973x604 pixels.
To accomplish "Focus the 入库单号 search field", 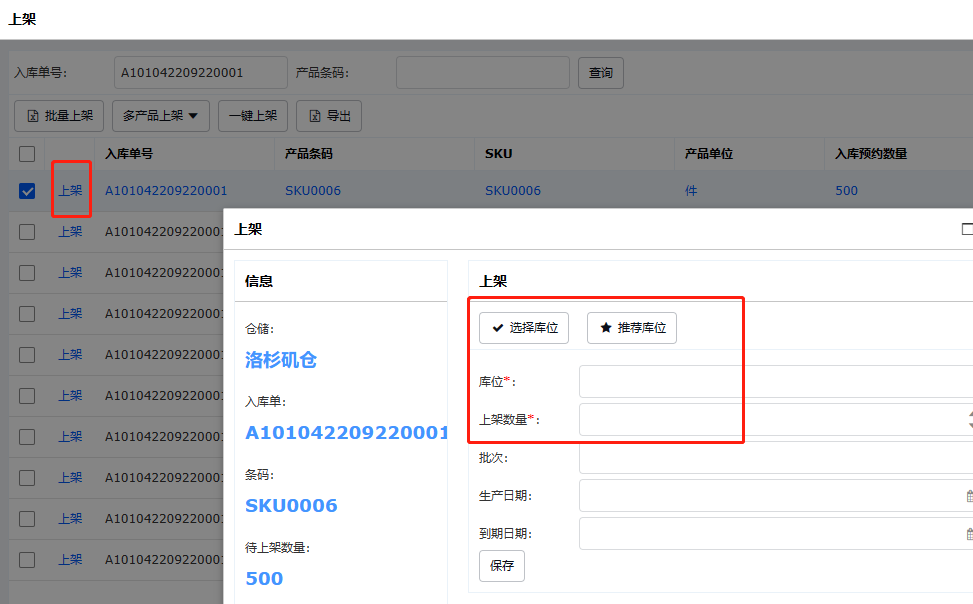I will point(200,73).
